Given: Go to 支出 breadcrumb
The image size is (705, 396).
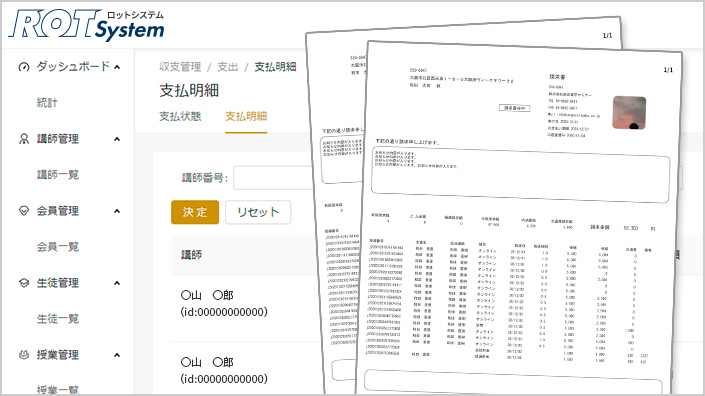Looking at the screenshot, I should tap(228, 67).
